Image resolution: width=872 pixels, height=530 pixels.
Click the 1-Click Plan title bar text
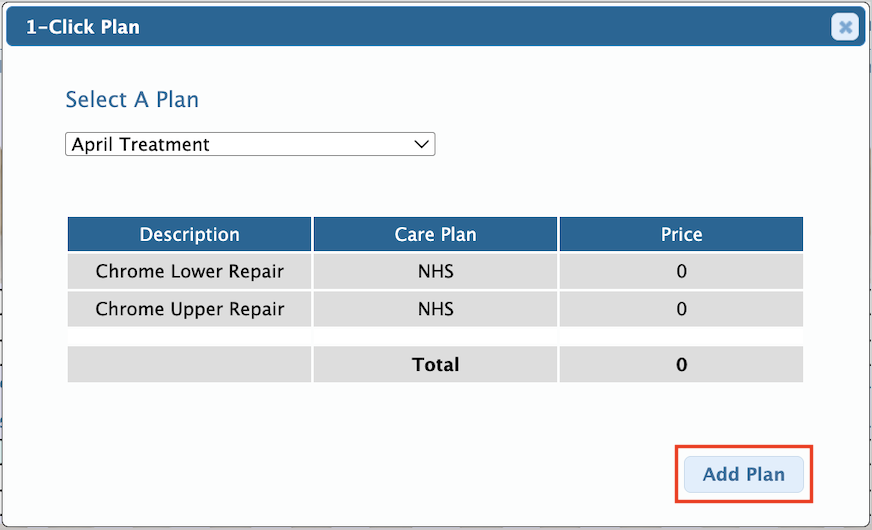coord(83,27)
